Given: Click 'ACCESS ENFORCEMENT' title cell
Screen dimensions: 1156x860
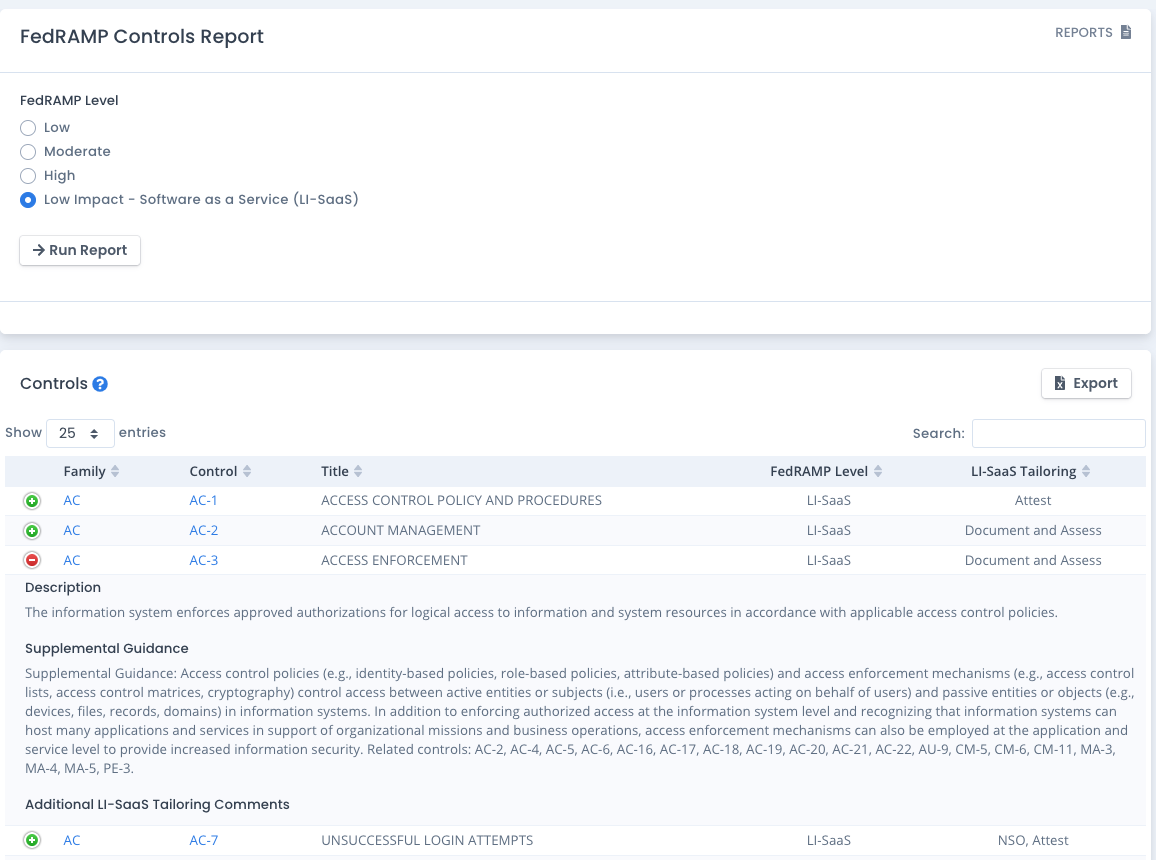Looking at the screenshot, I should (x=394, y=561).
